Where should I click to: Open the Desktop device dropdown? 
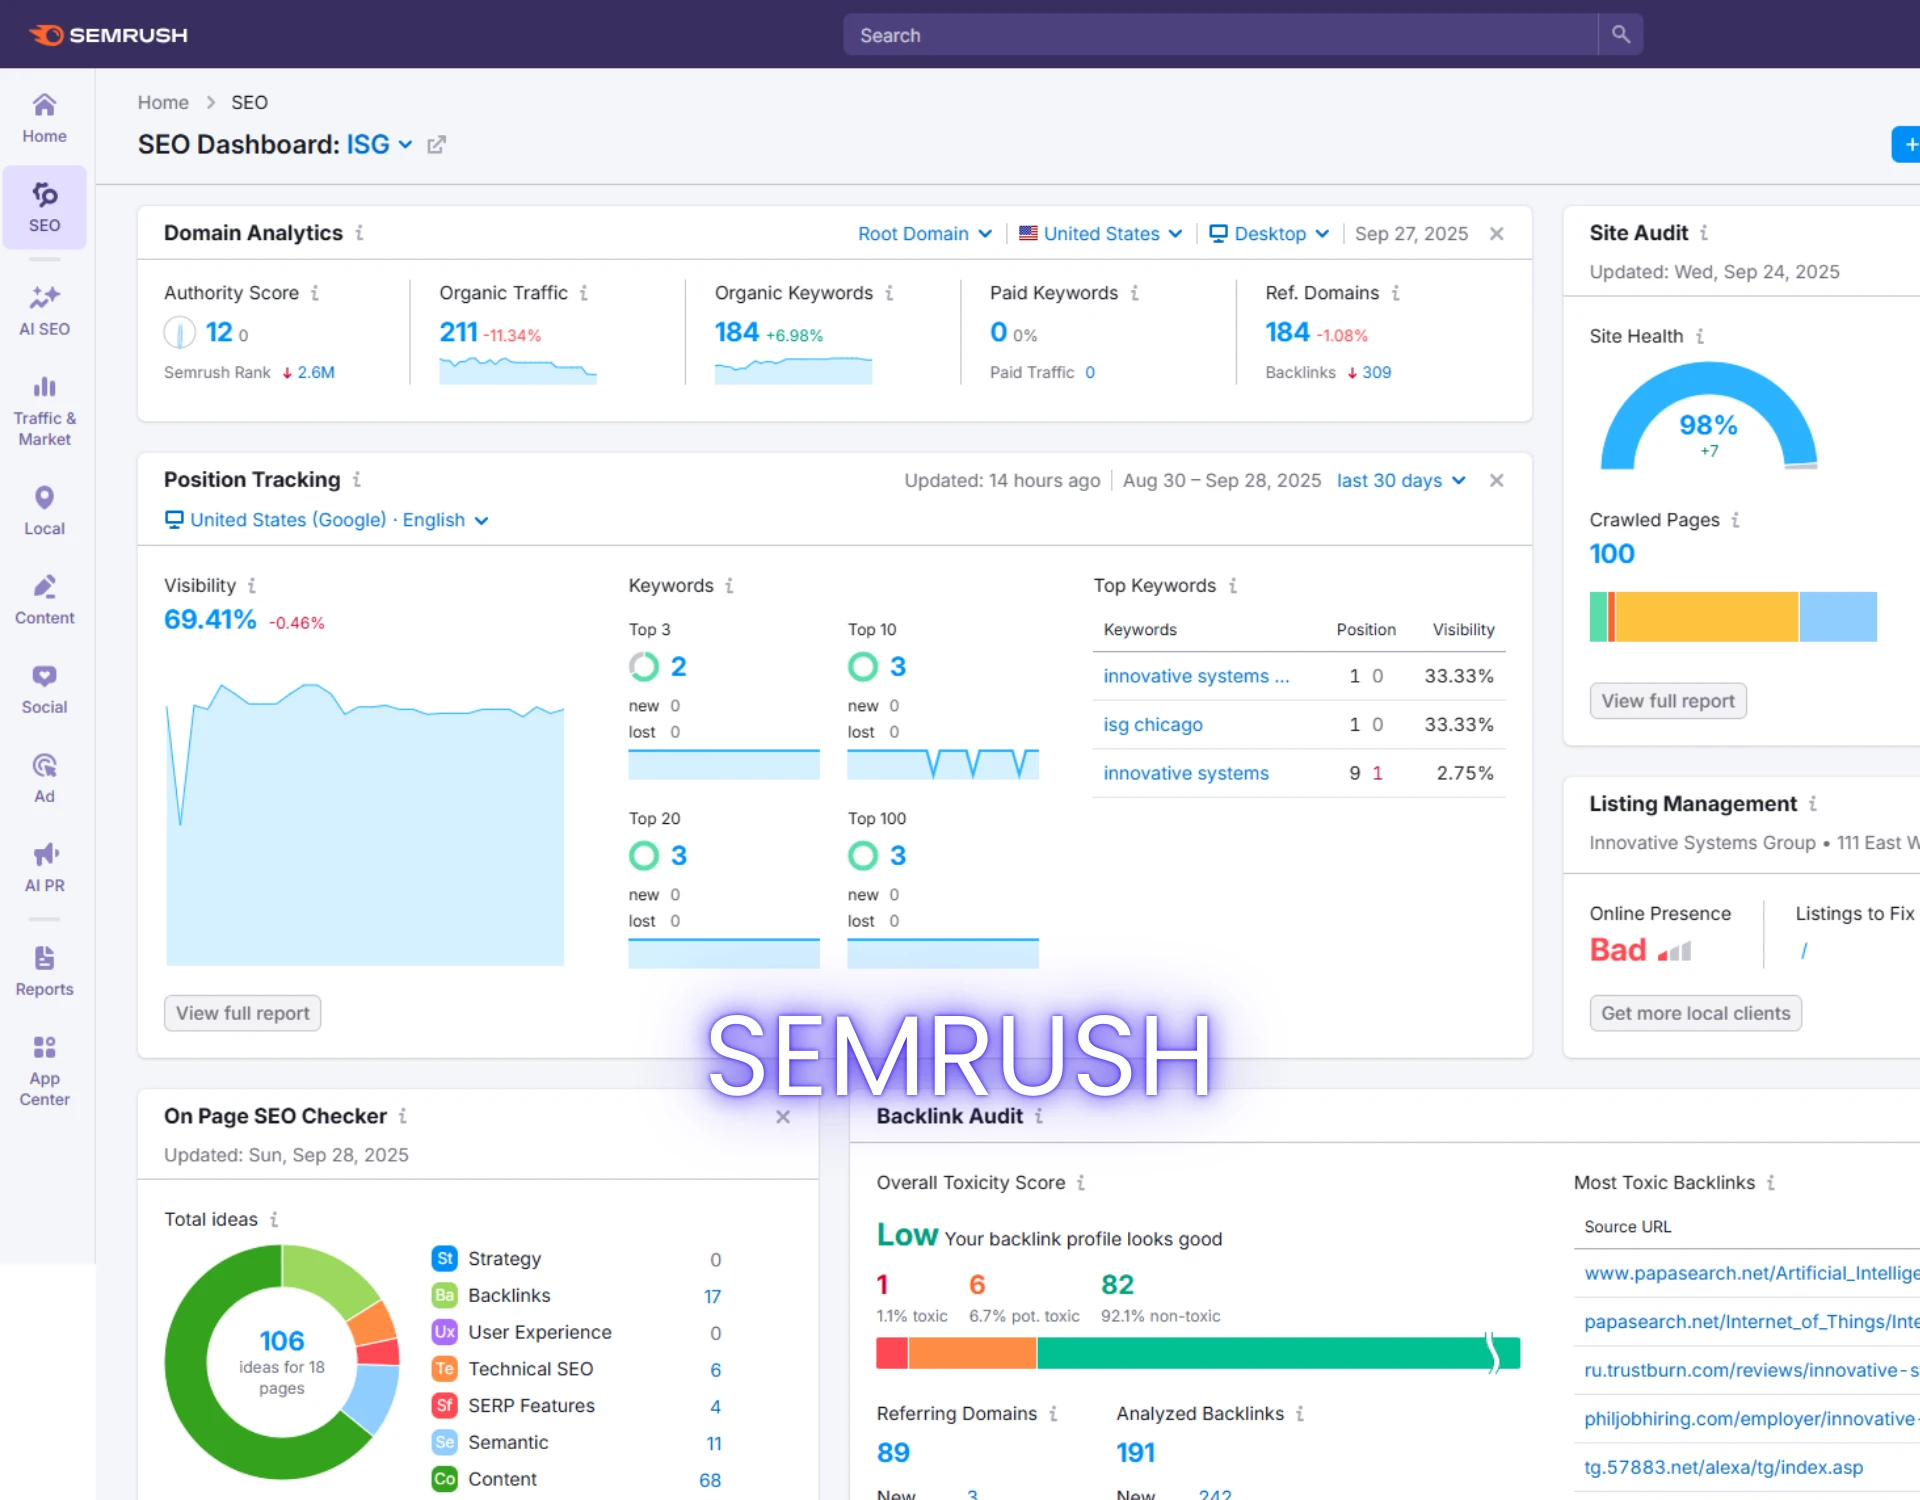pyautogui.click(x=1269, y=233)
